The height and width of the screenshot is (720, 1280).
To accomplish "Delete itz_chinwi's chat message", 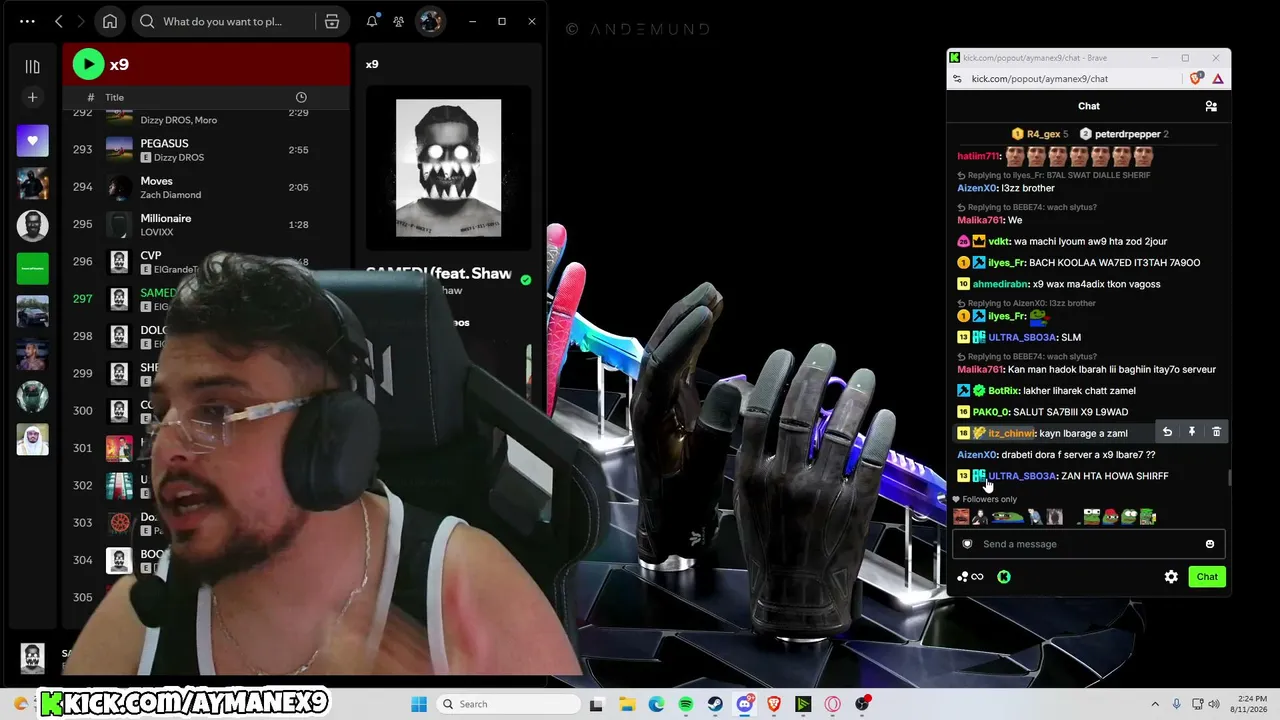I will (1216, 432).
